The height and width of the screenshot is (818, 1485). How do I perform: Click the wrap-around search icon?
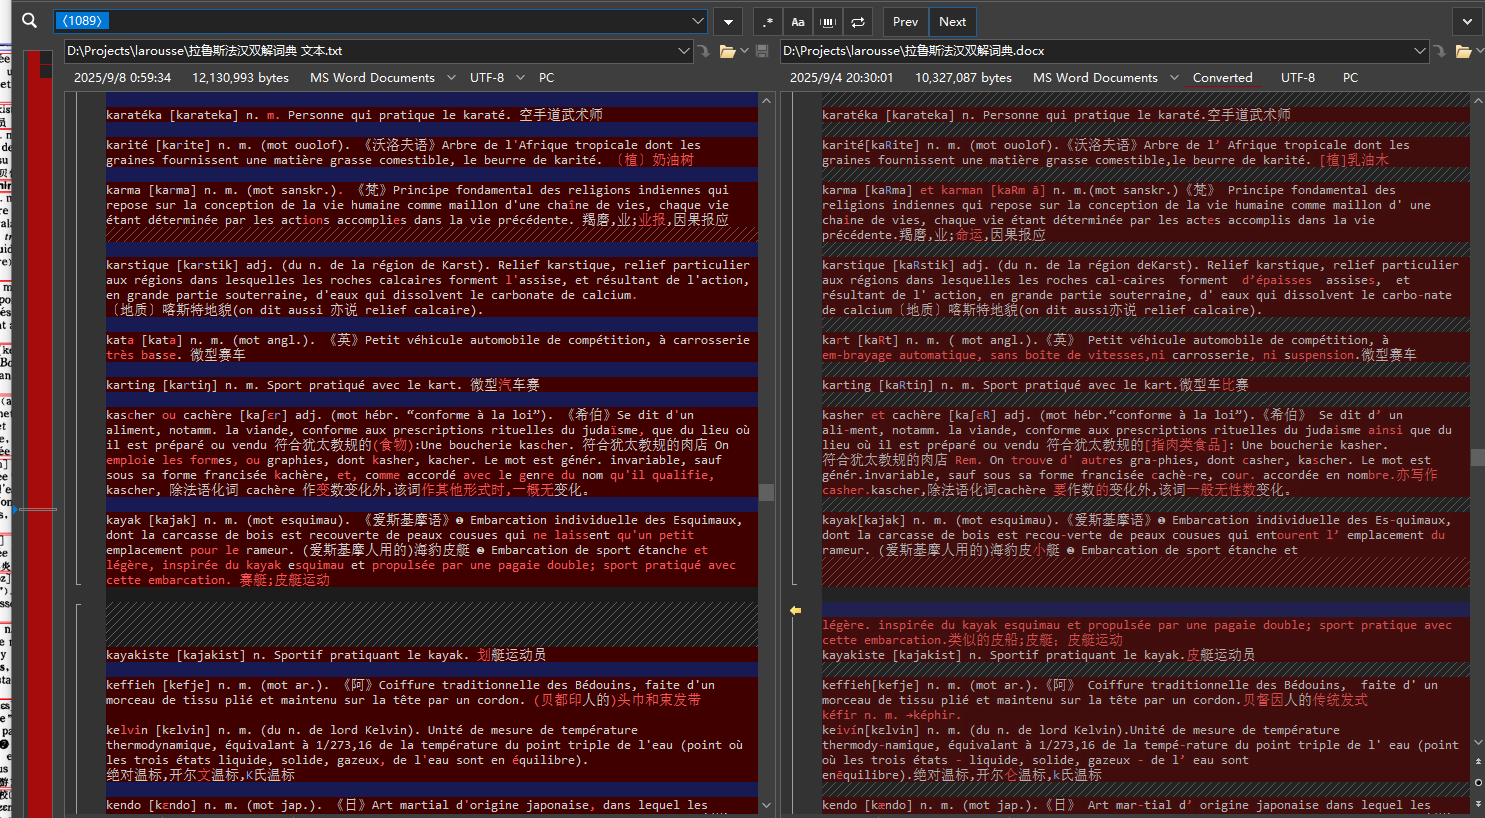(x=858, y=22)
